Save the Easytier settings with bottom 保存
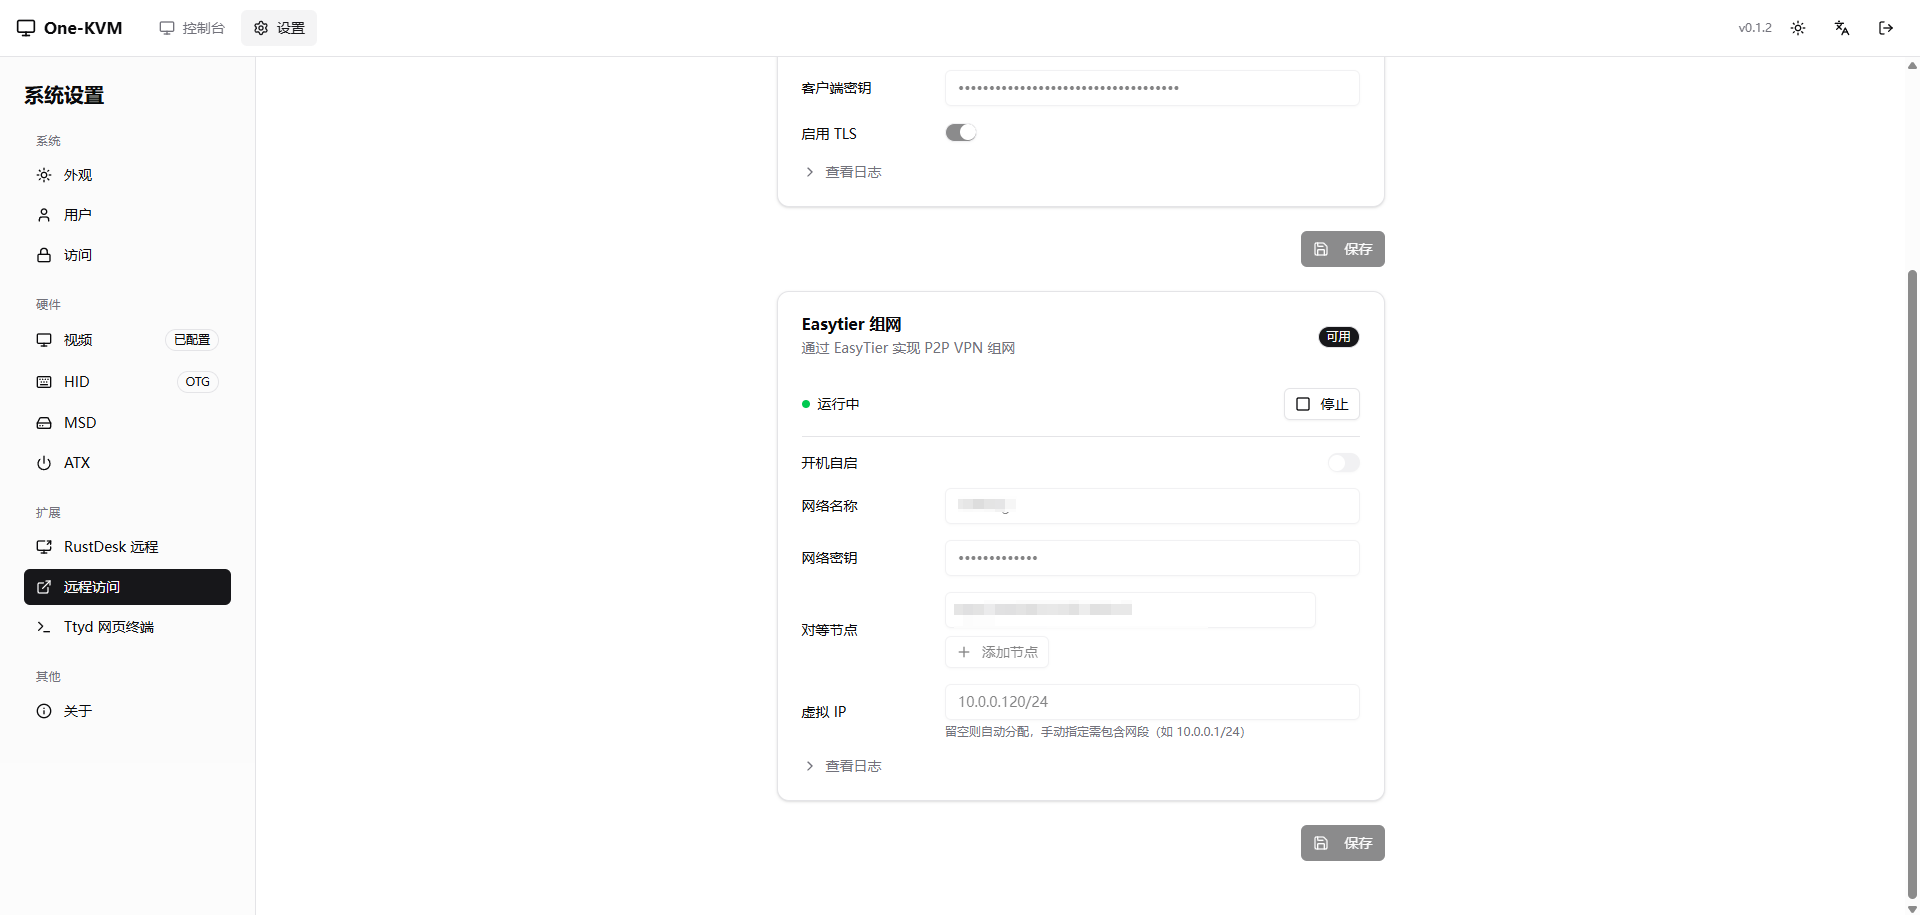 [1342, 843]
